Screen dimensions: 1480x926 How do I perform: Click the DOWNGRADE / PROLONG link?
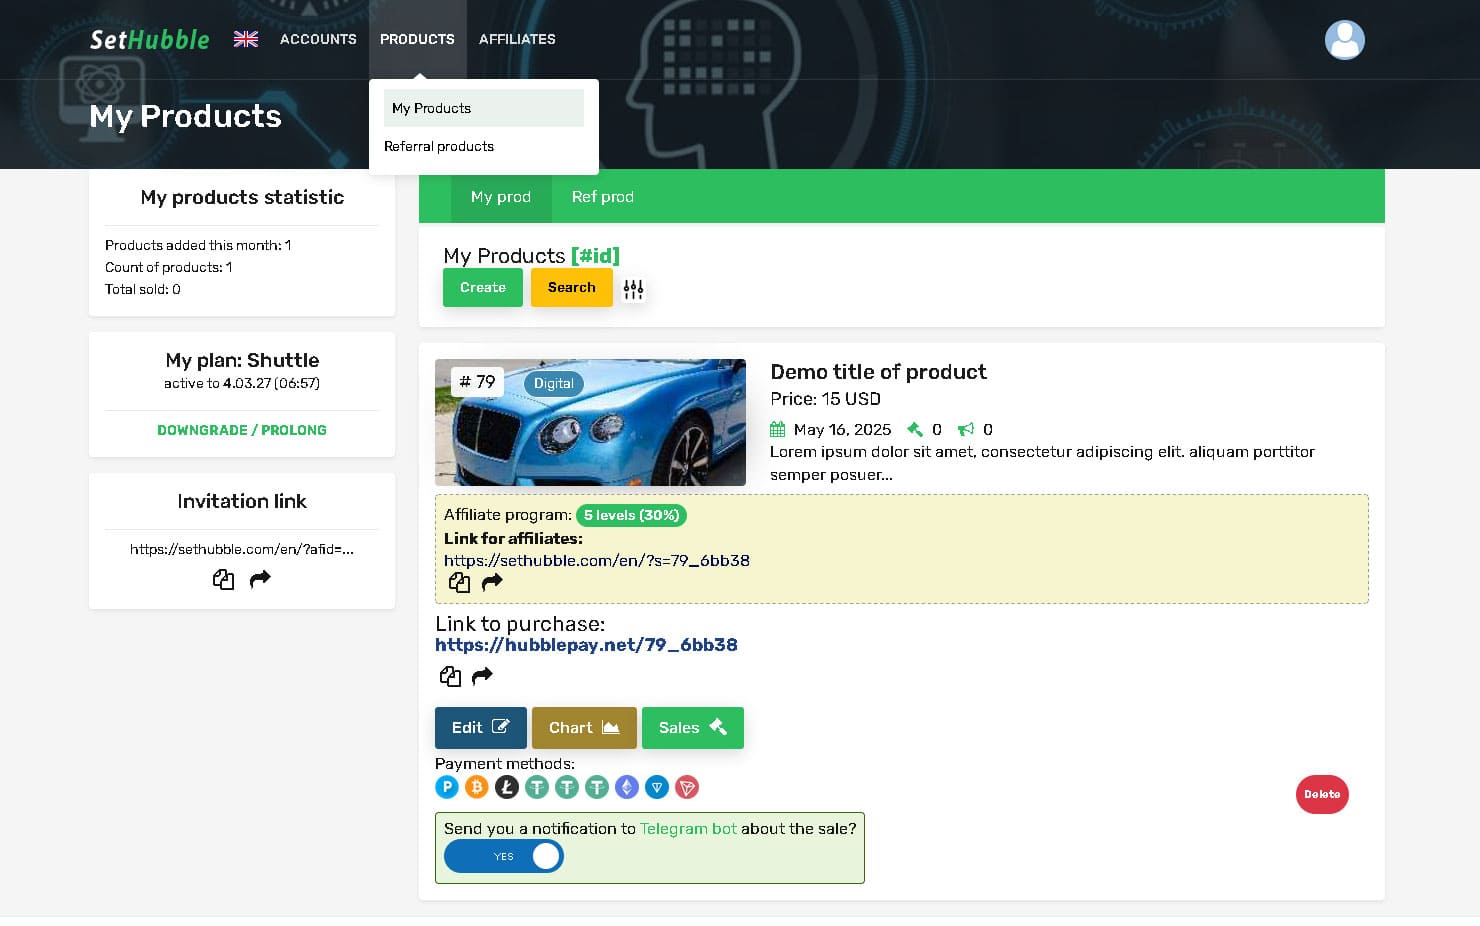pos(241,430)
